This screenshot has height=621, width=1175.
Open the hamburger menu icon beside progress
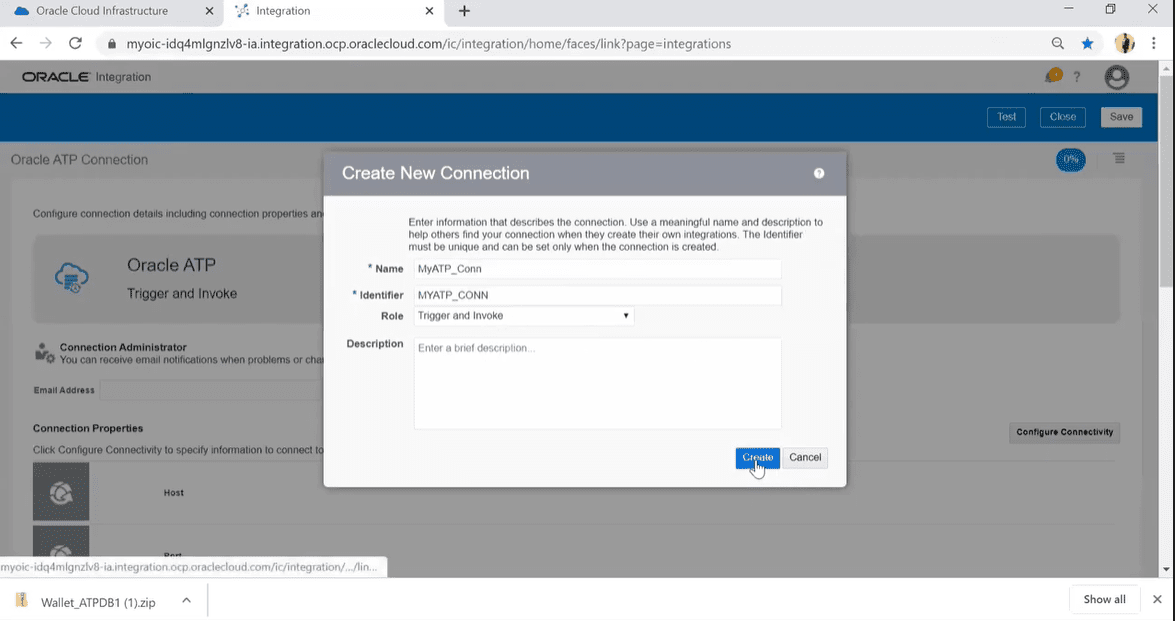tap(1119, 159)
